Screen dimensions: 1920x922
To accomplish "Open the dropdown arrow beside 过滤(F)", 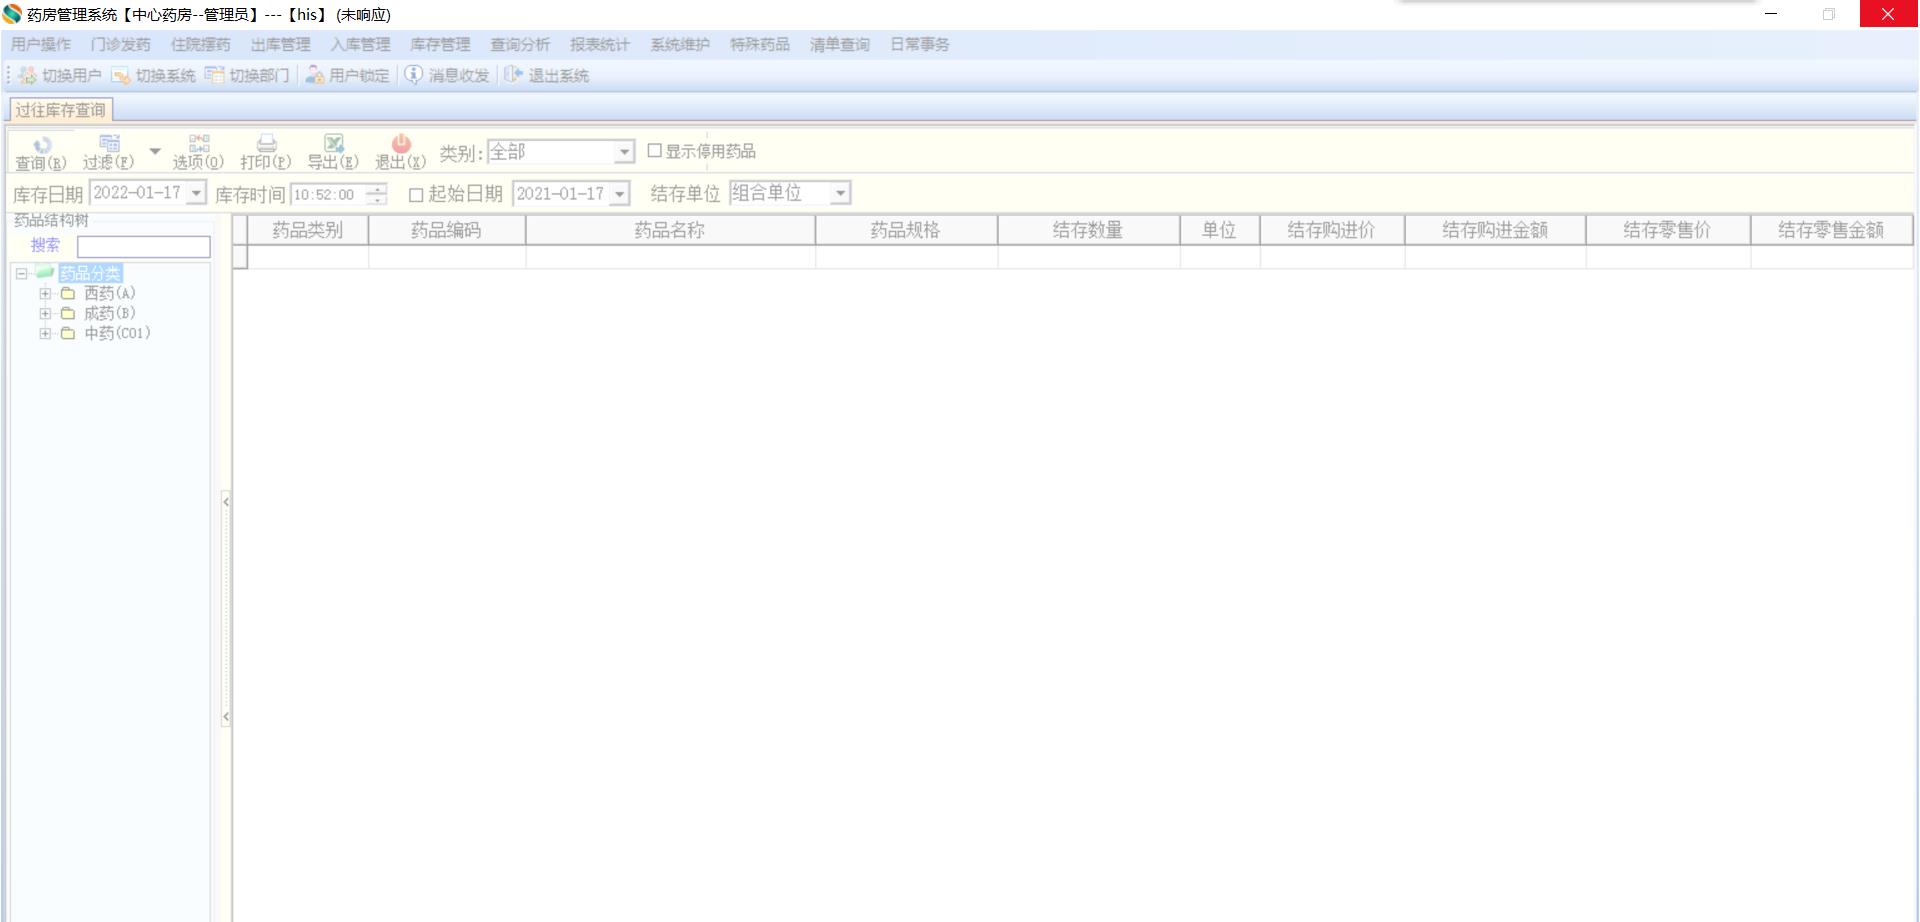I will click(155, 151).
